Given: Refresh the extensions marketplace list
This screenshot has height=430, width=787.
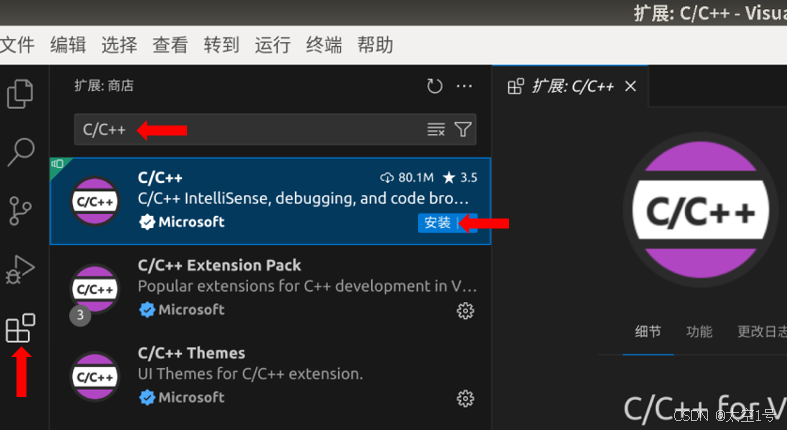Looking at the screenshot, I should (x=434, y=86).
